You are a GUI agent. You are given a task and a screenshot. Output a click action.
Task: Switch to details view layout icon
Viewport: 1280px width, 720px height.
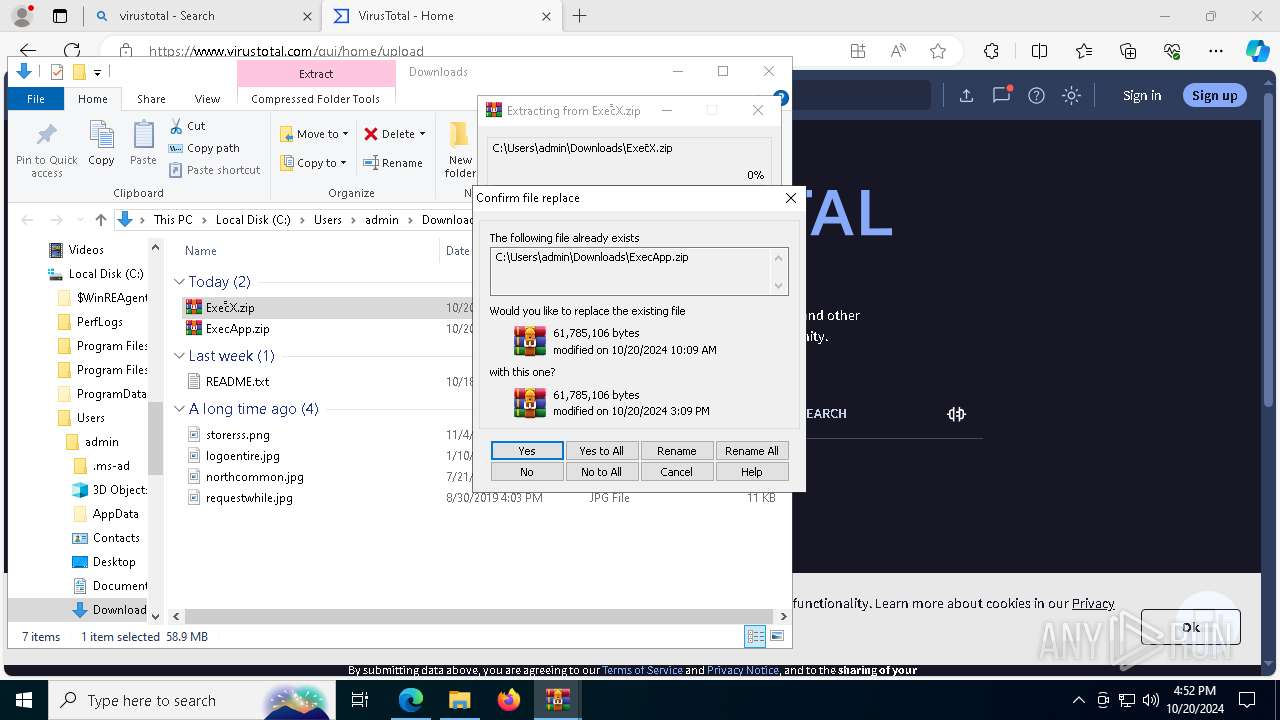click(755, 636)
